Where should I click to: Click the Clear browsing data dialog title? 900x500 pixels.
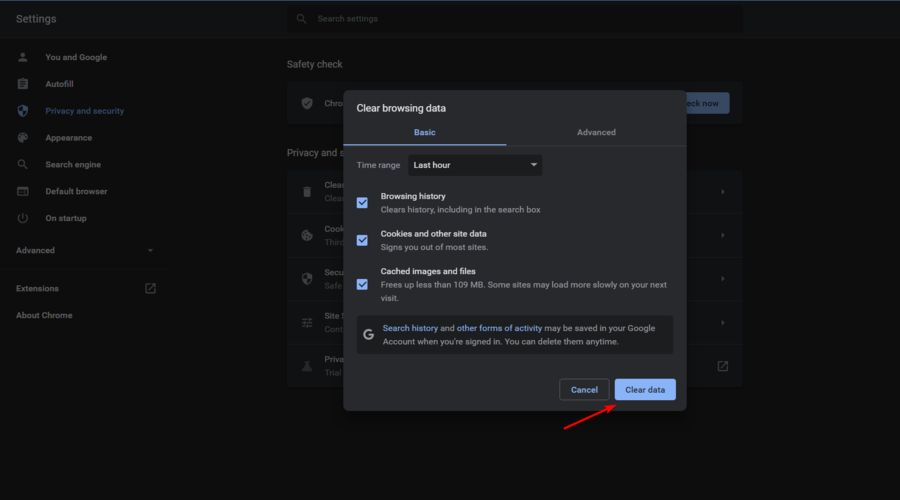pyautogui.click(x=401, y=108)
